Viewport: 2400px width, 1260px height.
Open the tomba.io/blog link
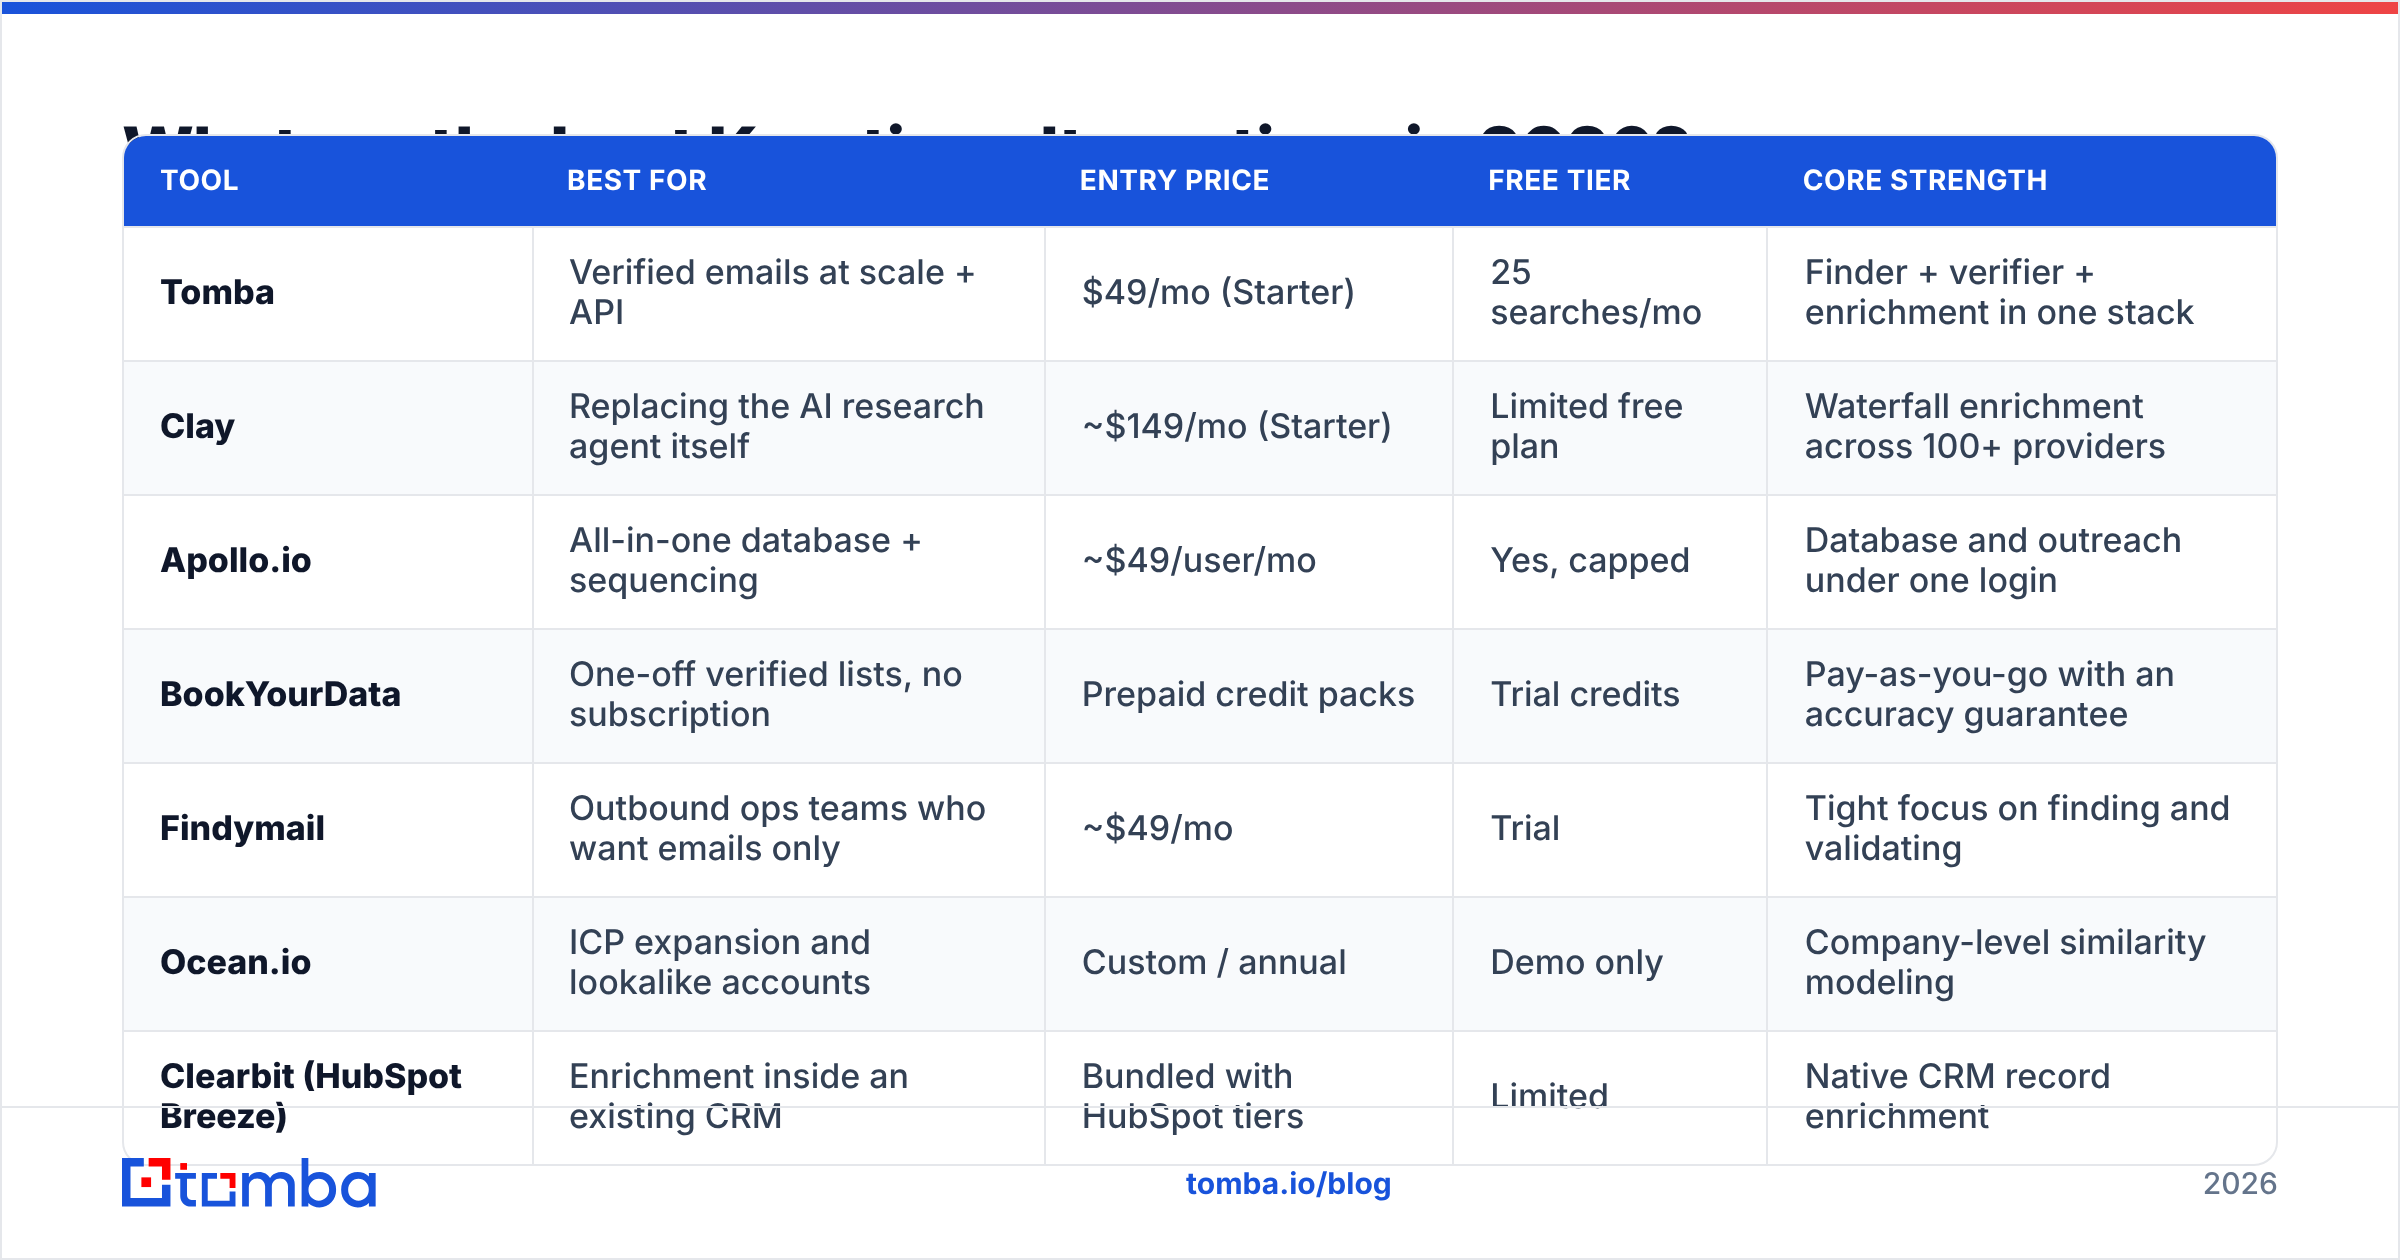[1288, 1184]
